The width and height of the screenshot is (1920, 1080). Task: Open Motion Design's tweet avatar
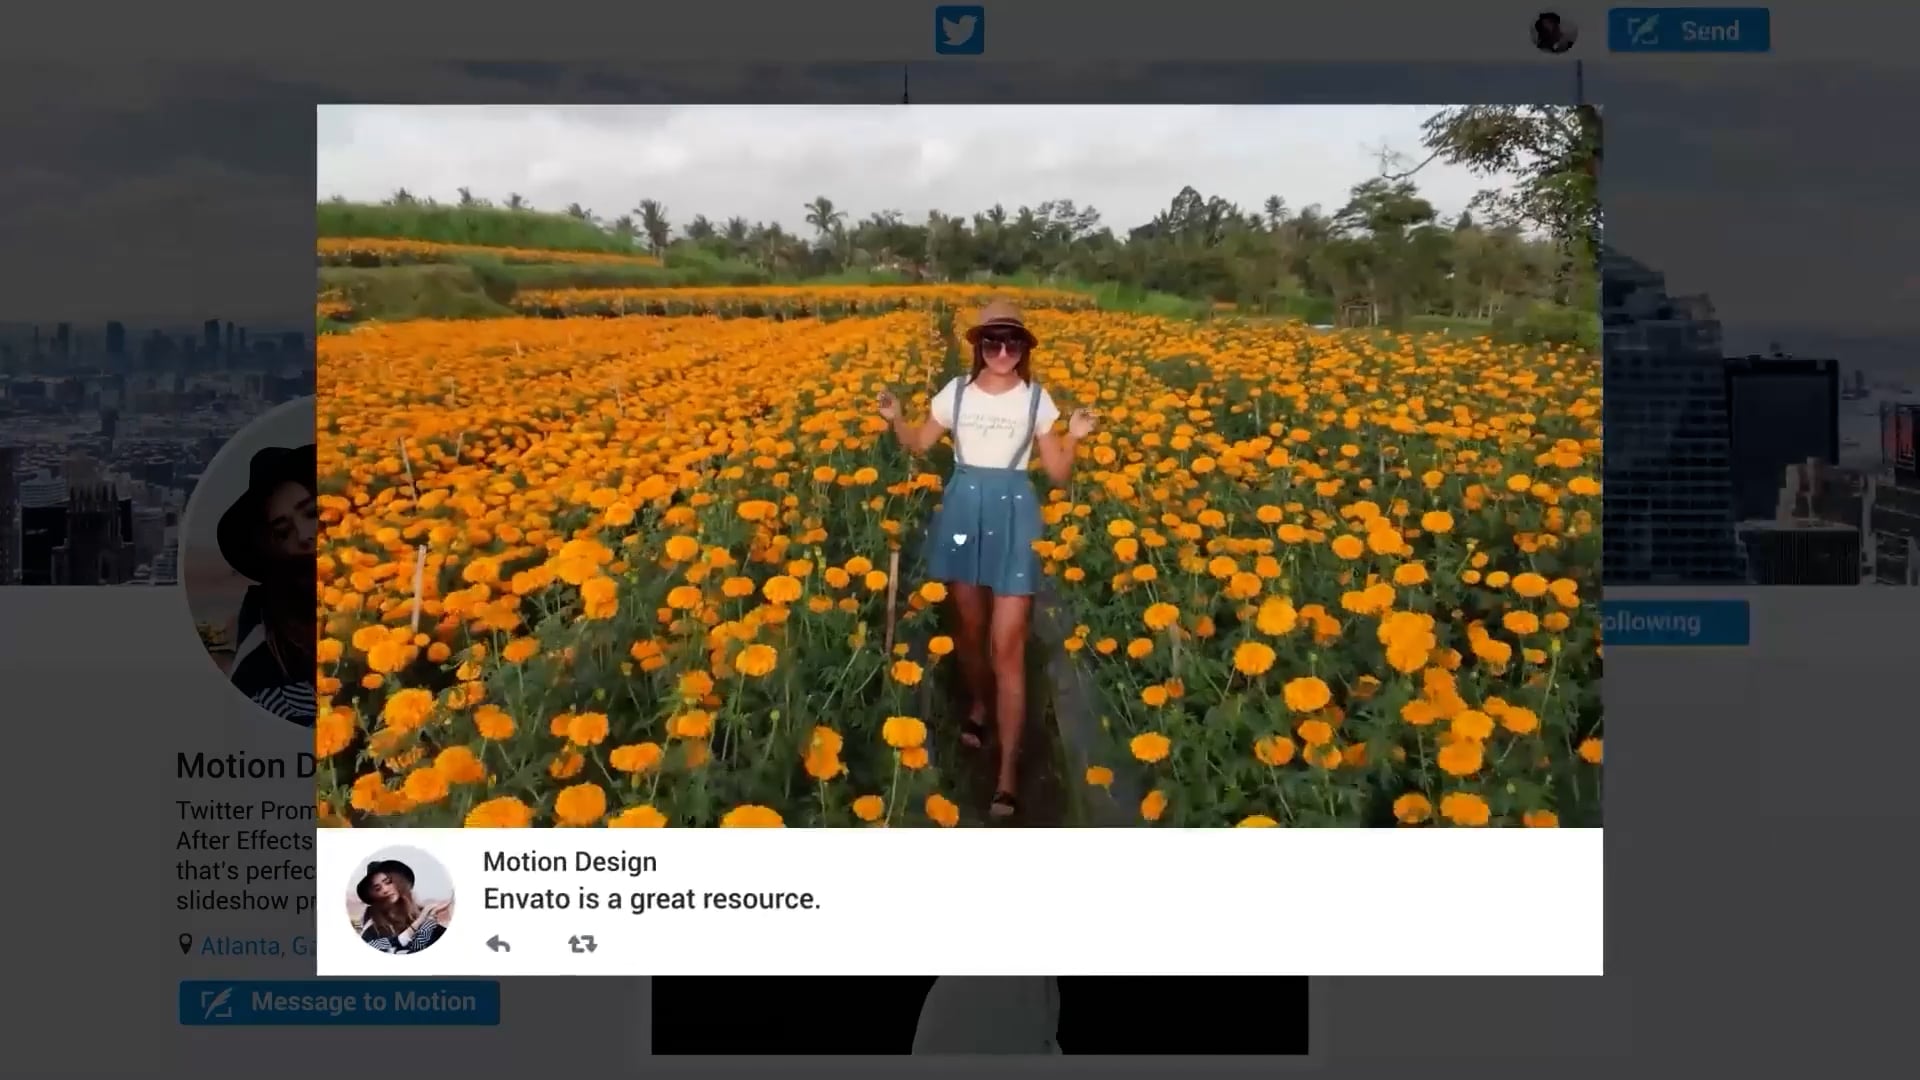click(399, 900)
